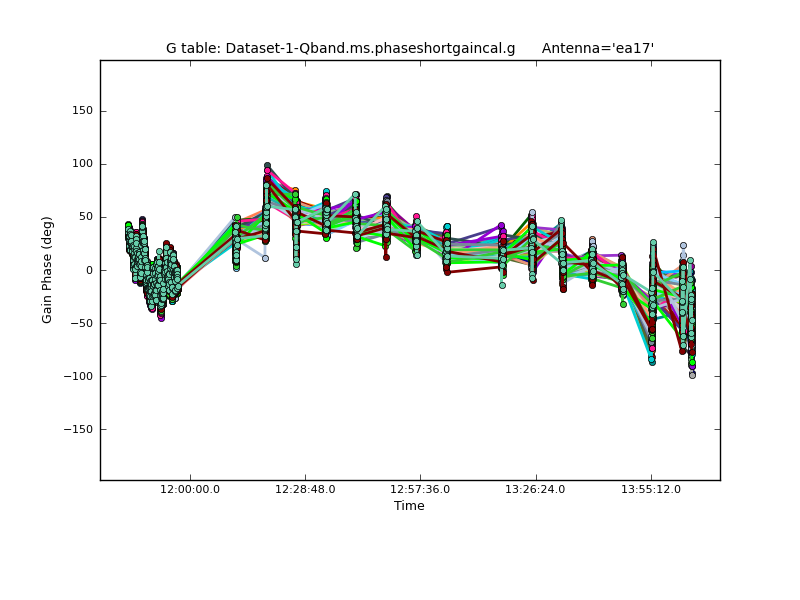Click the plot title 'G table: Dataset-1-Qband.ms.phaseshortgaincal.g'

pos(340,48)
